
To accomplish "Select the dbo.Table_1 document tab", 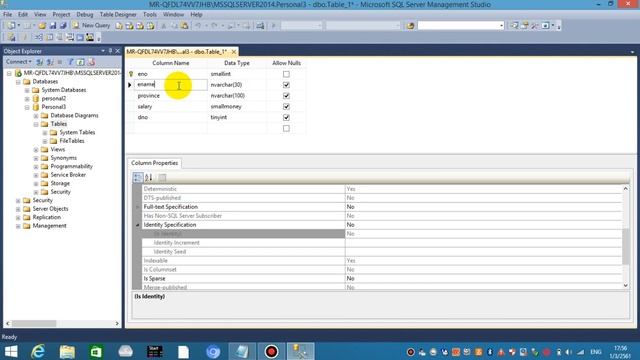I will 176,52.
